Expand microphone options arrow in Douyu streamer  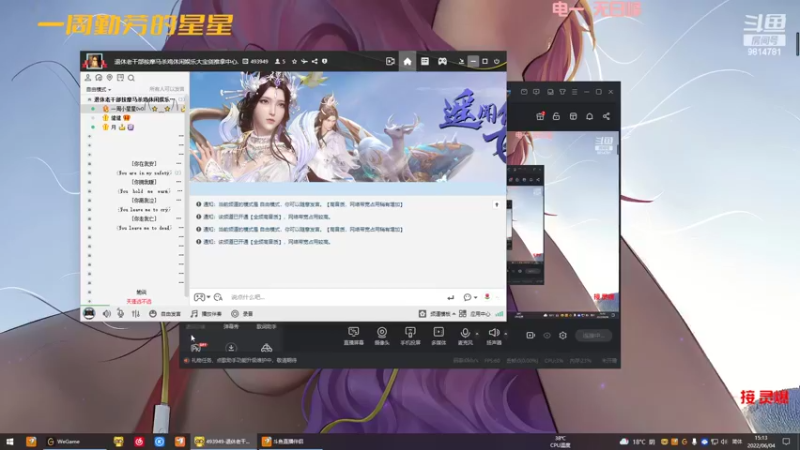pos(477,334)
